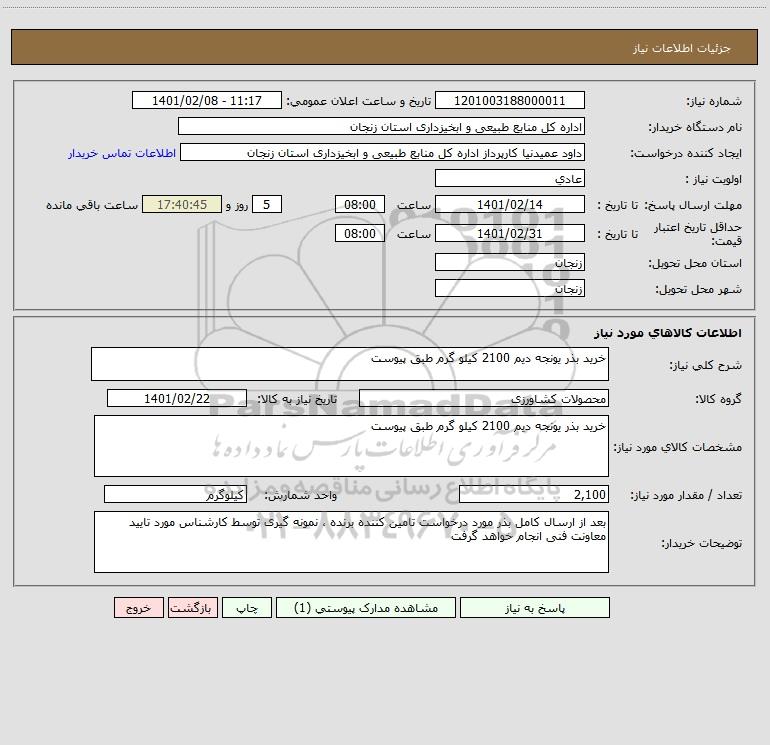The image size is (770, 745).
Task: Click the بازگشت back button
Action: pyautogui.click(x=192, y=607)
